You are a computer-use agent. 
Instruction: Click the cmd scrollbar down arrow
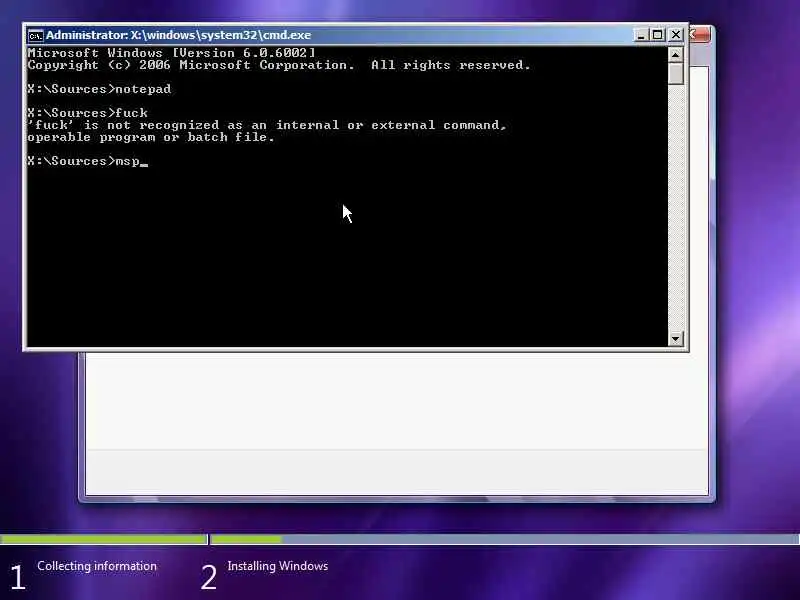click(676, 338)
